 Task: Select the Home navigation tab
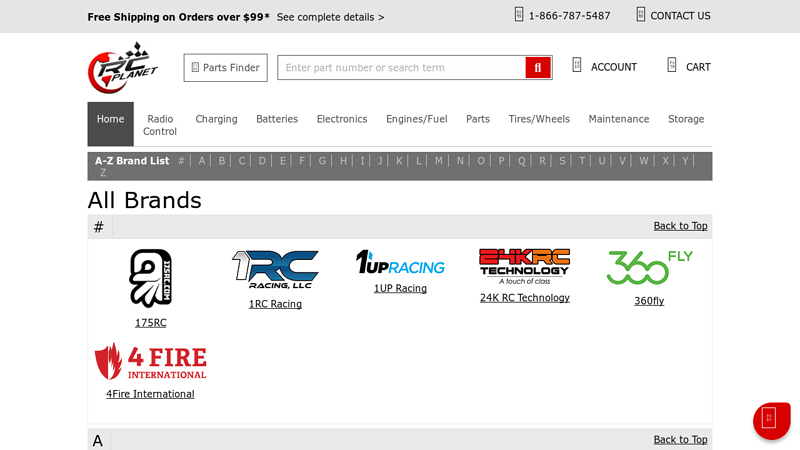click(x=111, y=124)
